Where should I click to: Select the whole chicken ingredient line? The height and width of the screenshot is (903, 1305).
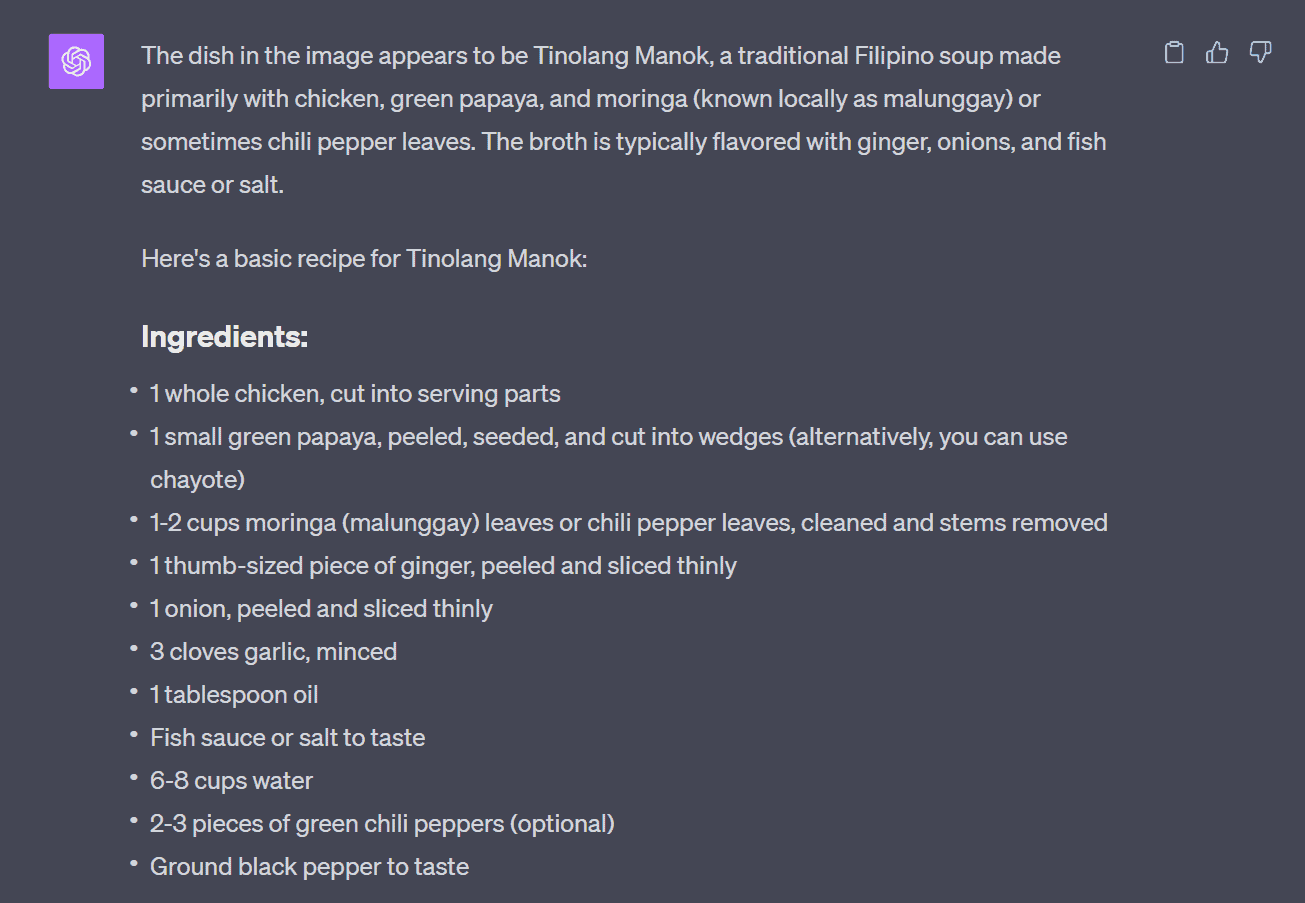pos(355,394)
